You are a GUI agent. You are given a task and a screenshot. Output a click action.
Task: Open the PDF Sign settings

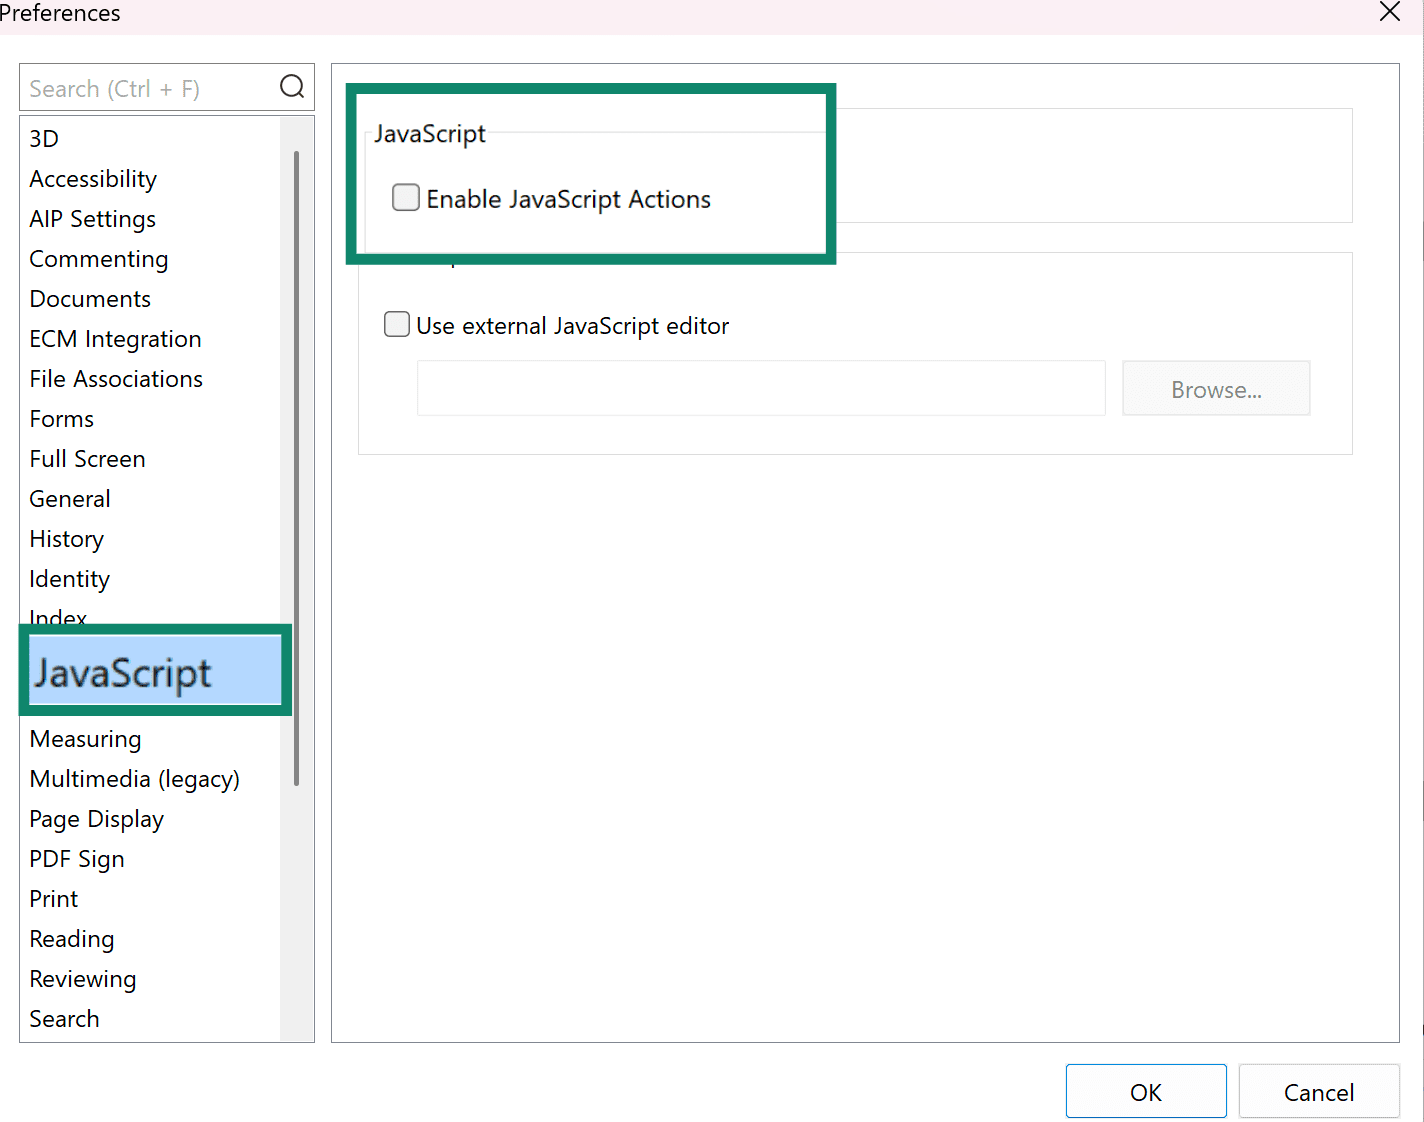[77, 858]
